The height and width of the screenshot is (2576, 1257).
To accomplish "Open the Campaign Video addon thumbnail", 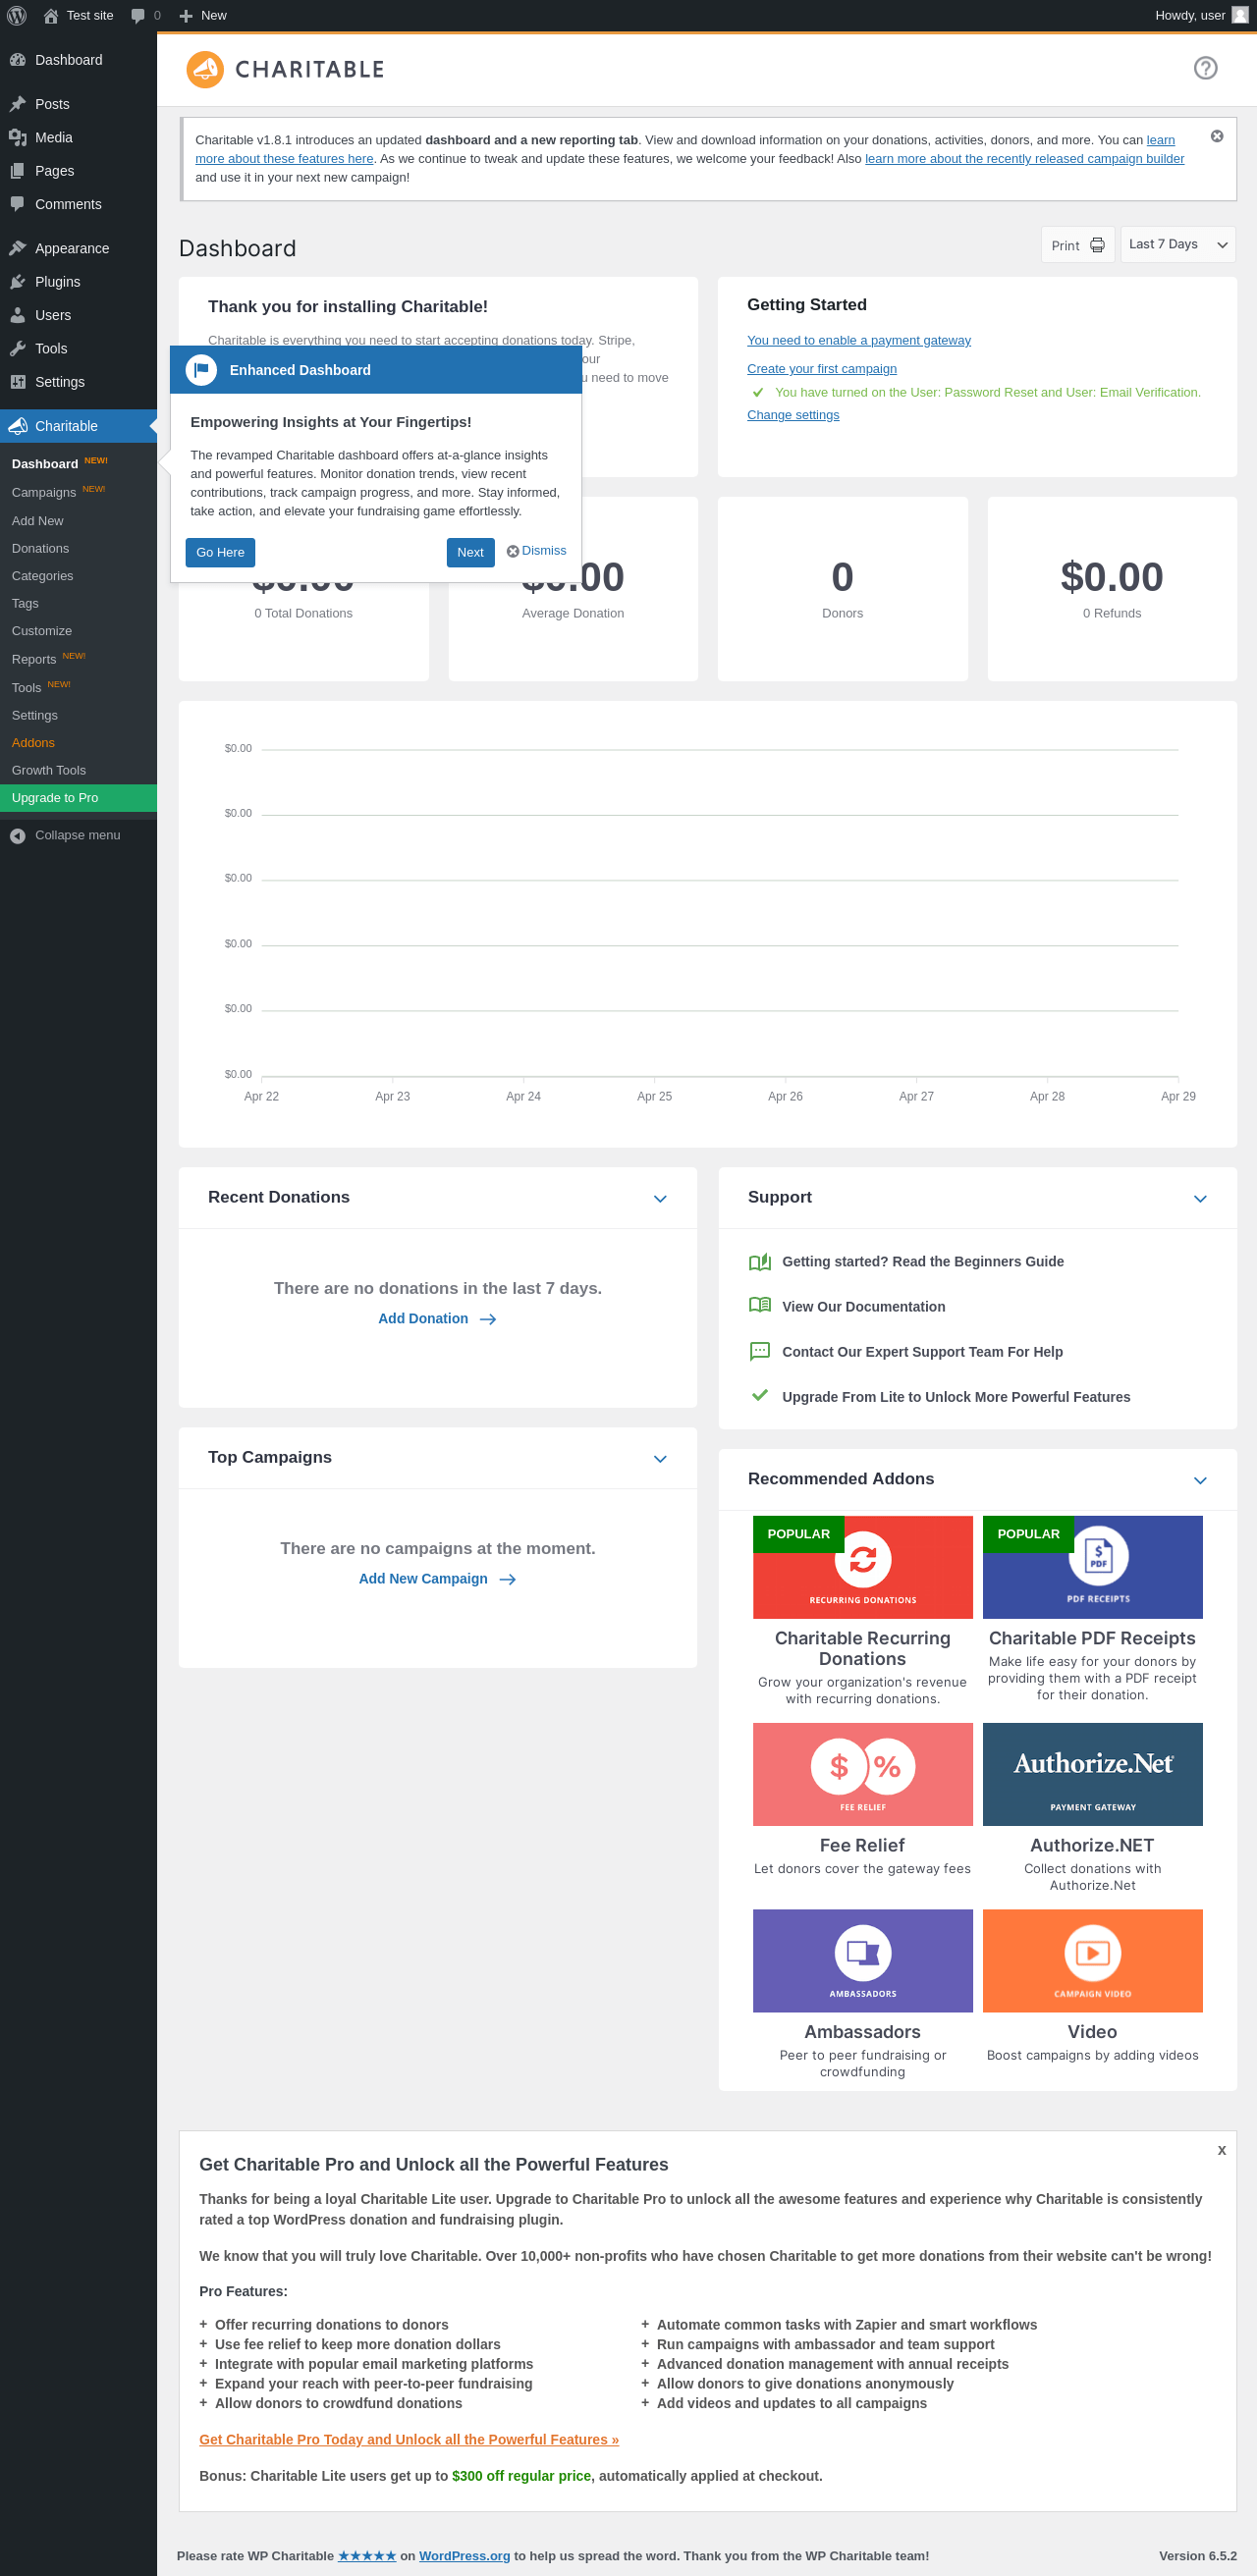I will click(x=1092, y=1961).
